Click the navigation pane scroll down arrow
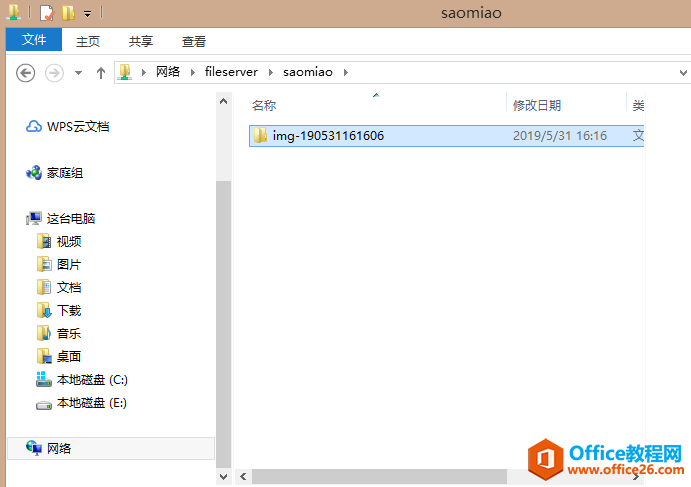Screen dimensions: 691x487 [223, 476]
